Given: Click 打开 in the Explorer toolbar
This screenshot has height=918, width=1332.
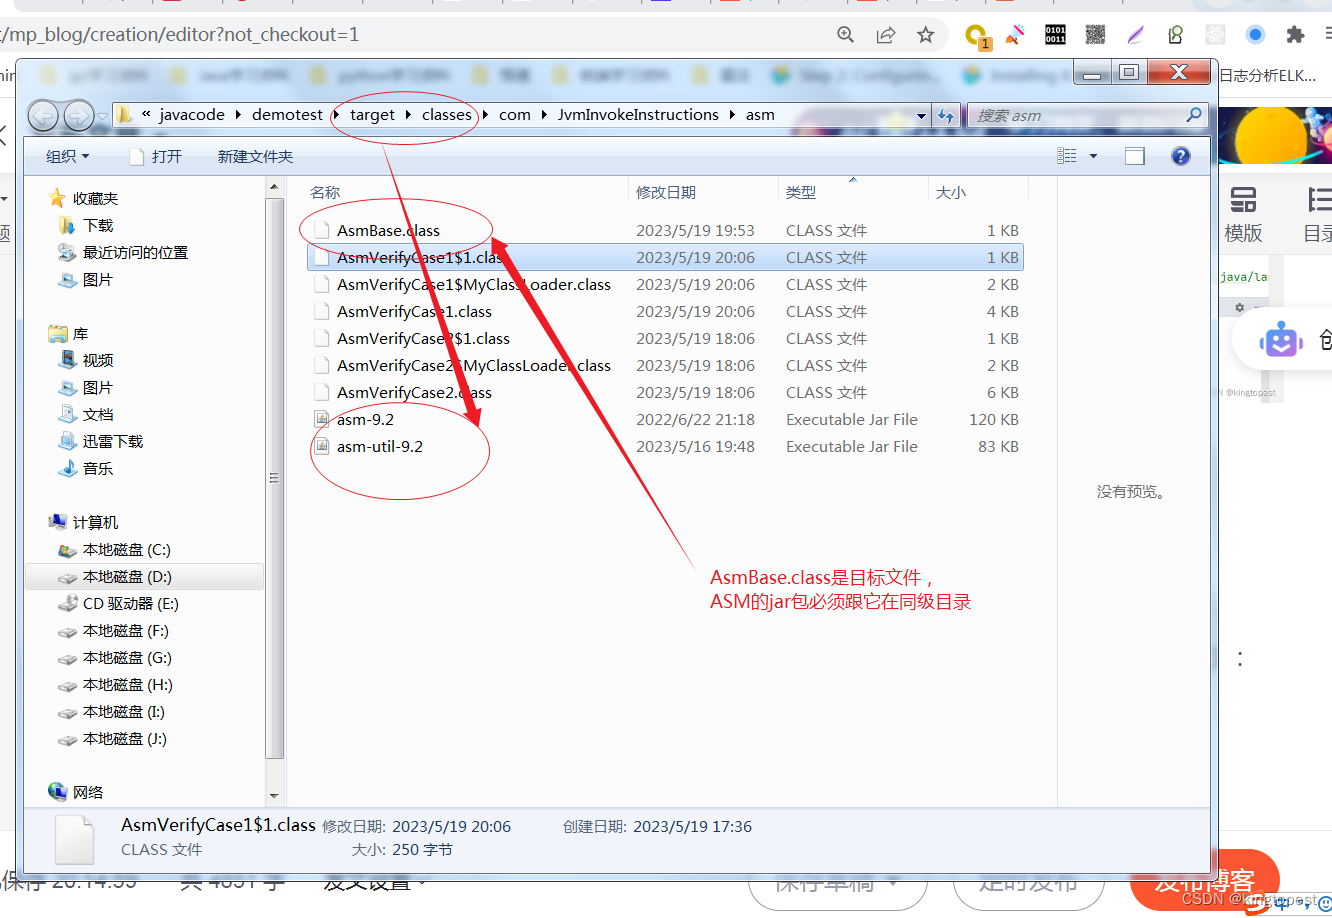Looking at the screenshot, I should (x=167, y=155).
